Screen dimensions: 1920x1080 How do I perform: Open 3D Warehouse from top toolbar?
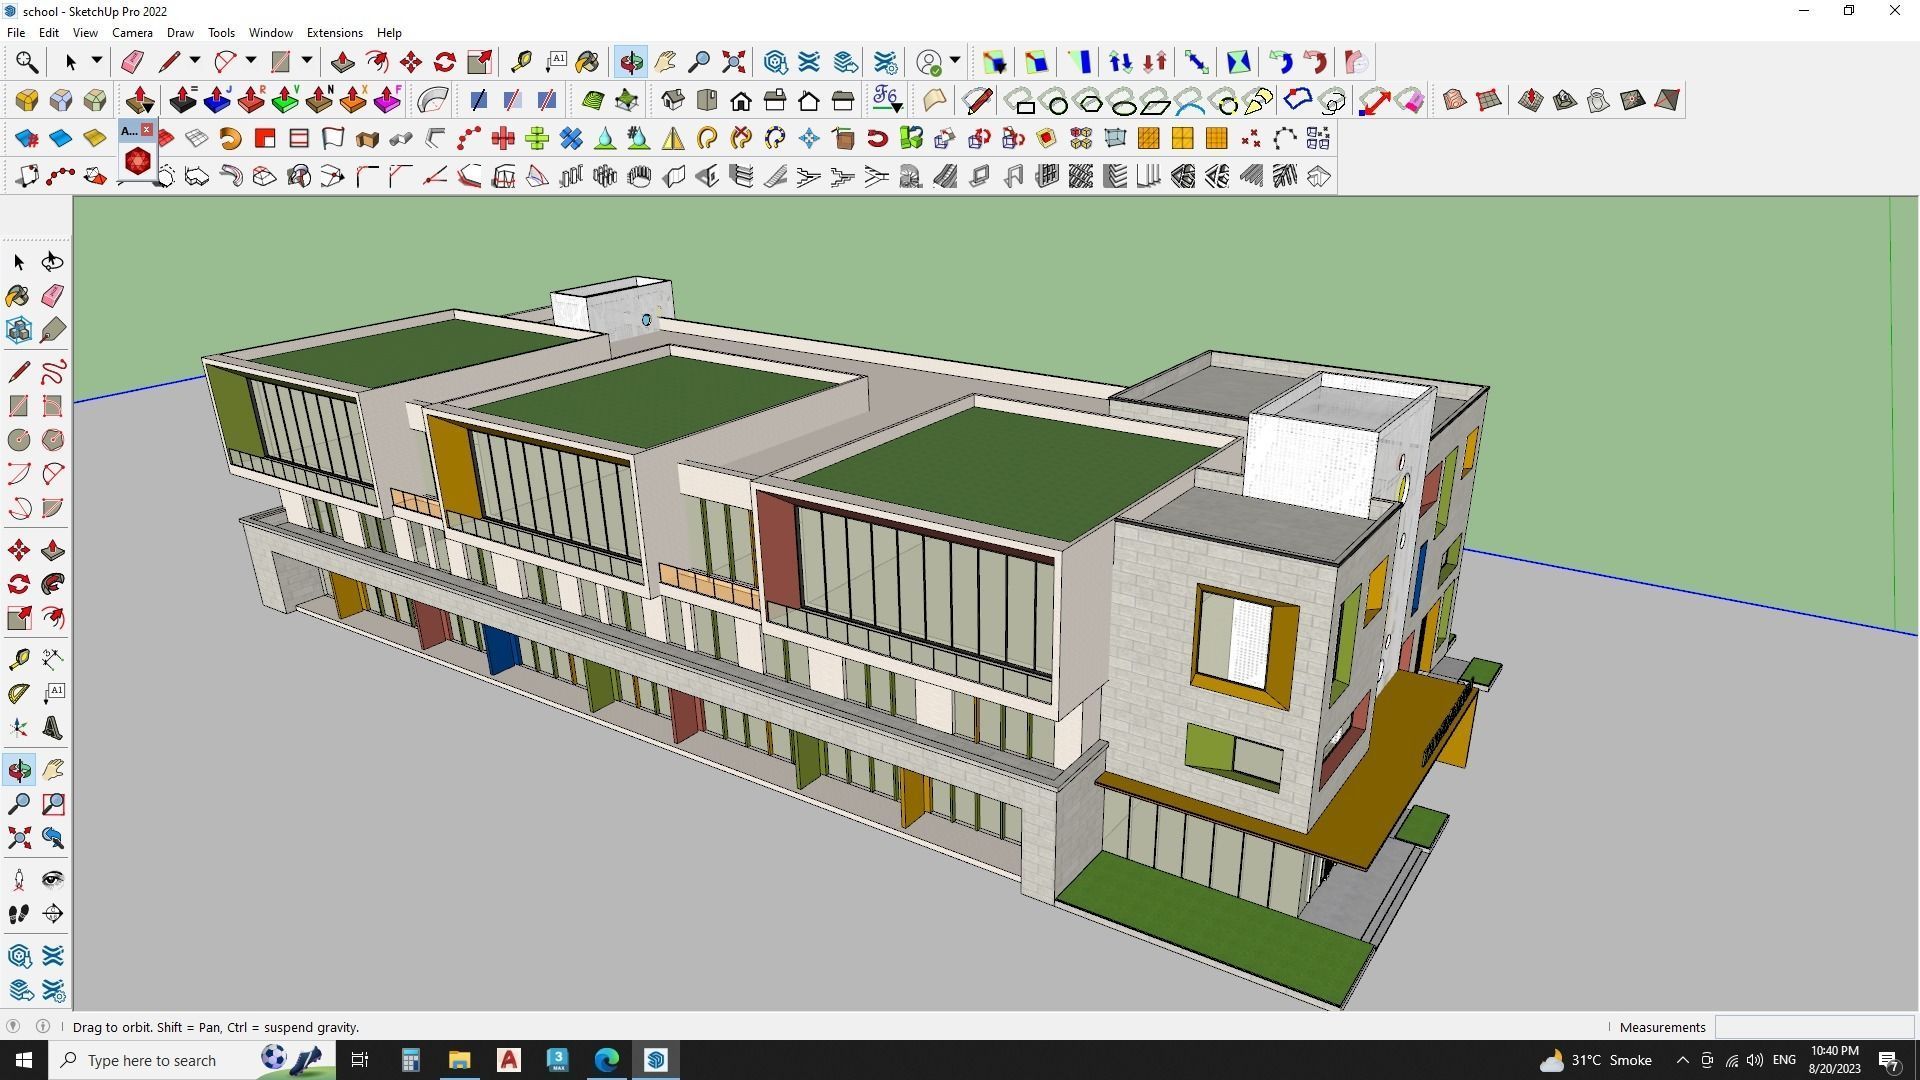775,62
